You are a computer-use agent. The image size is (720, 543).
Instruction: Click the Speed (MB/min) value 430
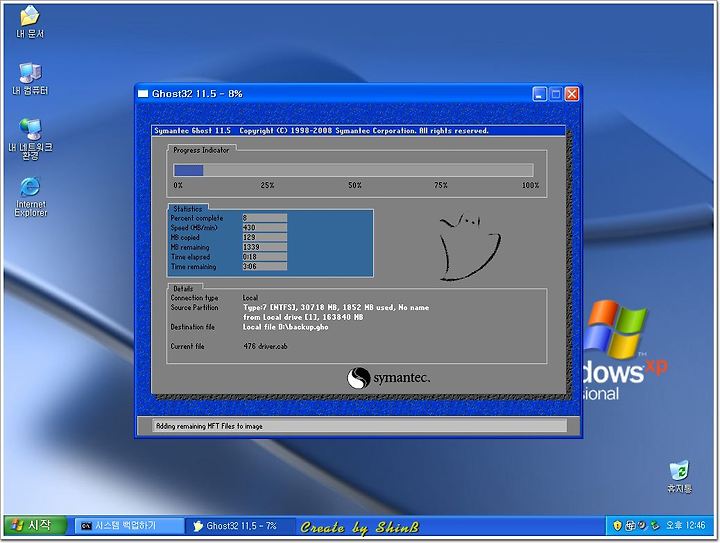264,228
